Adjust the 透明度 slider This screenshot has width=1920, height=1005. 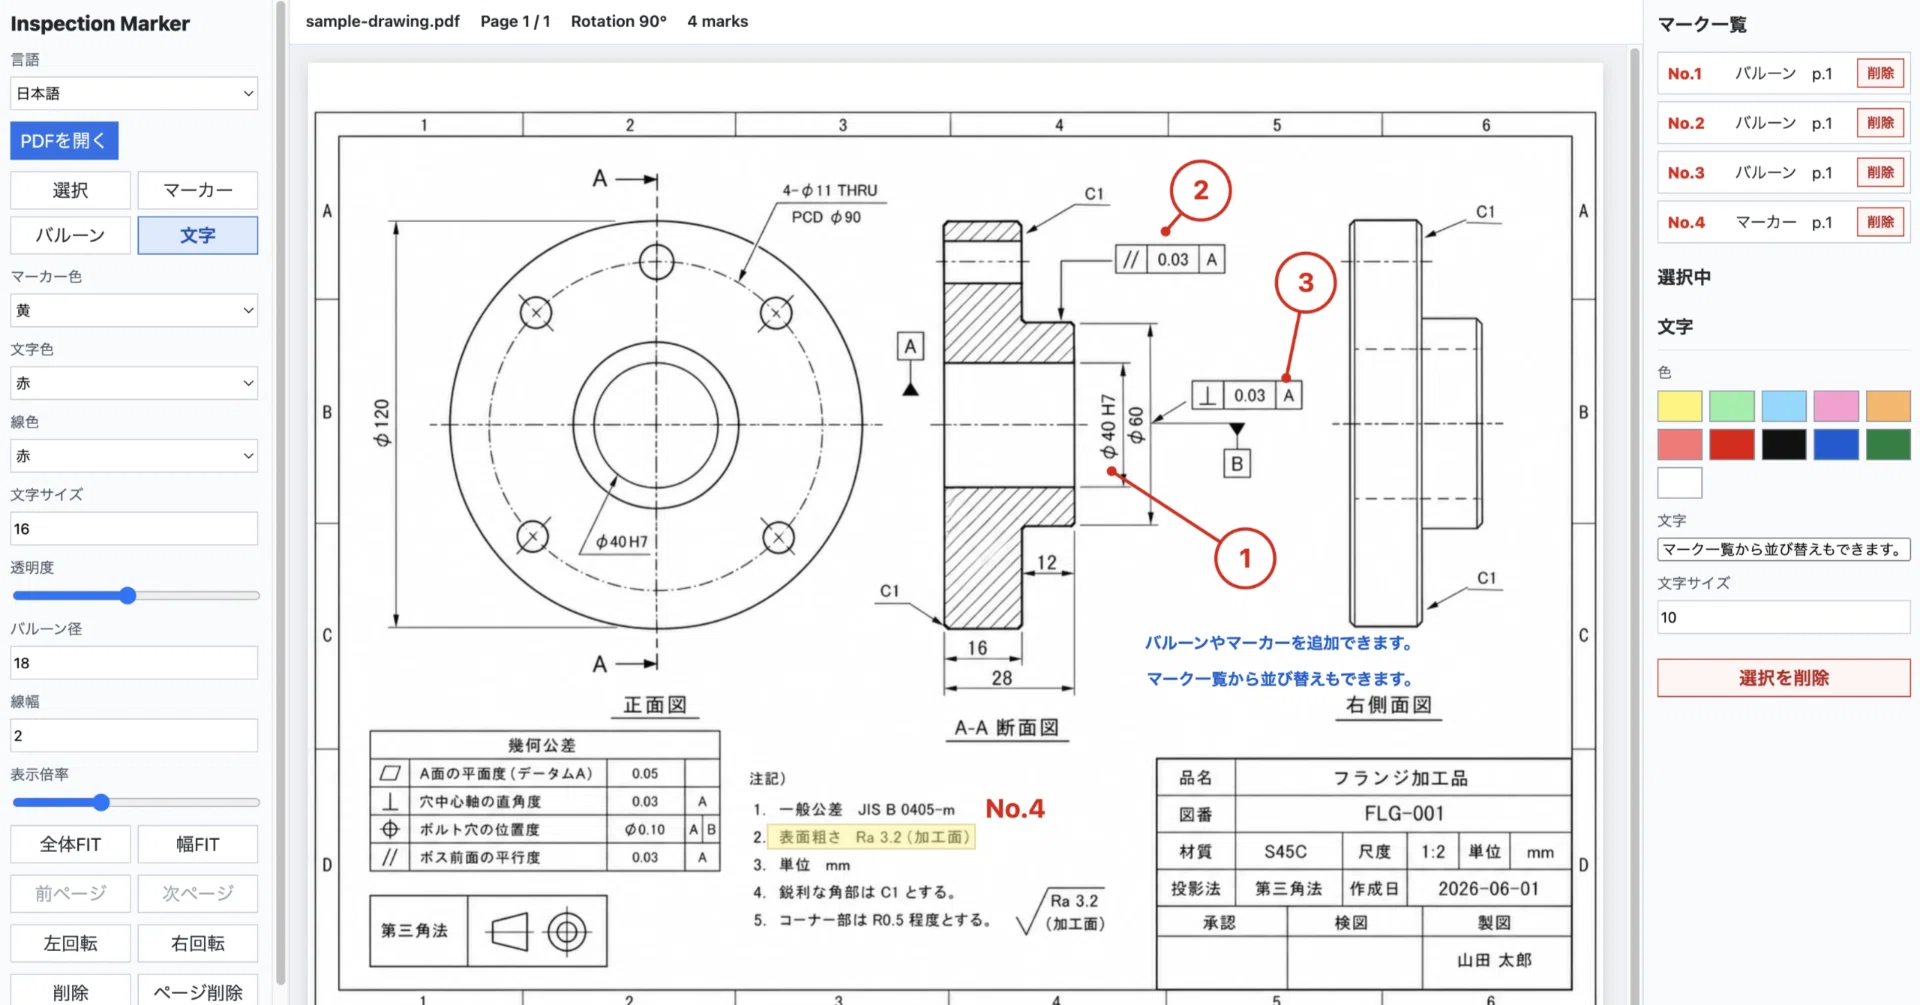135,596
